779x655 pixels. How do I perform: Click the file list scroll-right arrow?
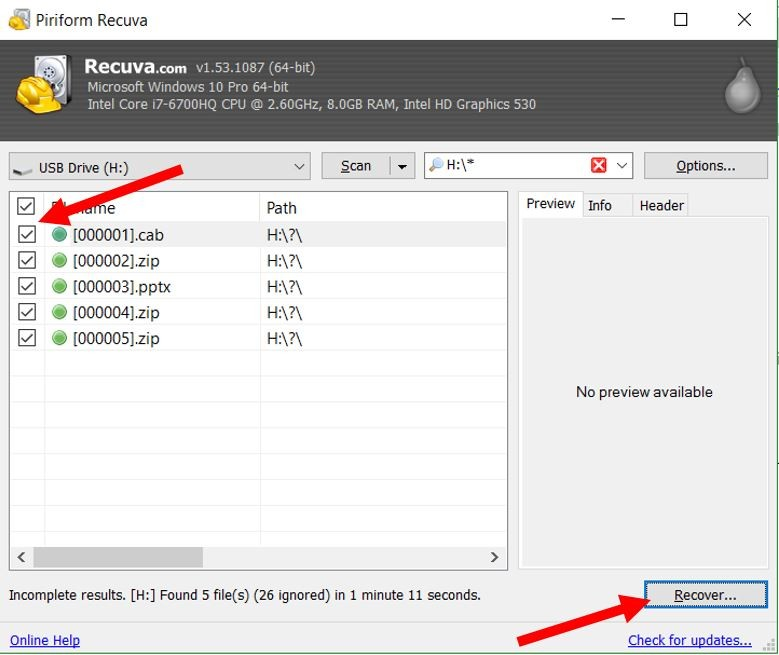(x=494, y=557)
